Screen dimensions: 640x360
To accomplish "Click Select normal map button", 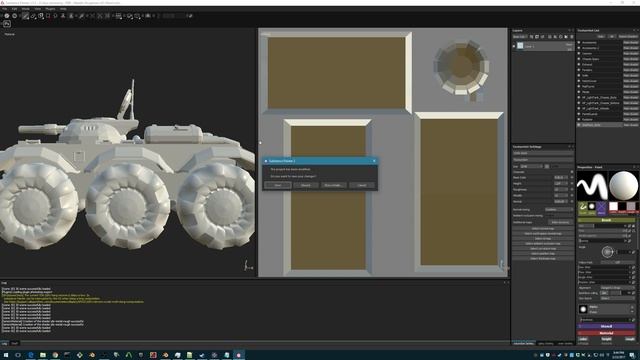I will 542,229.
